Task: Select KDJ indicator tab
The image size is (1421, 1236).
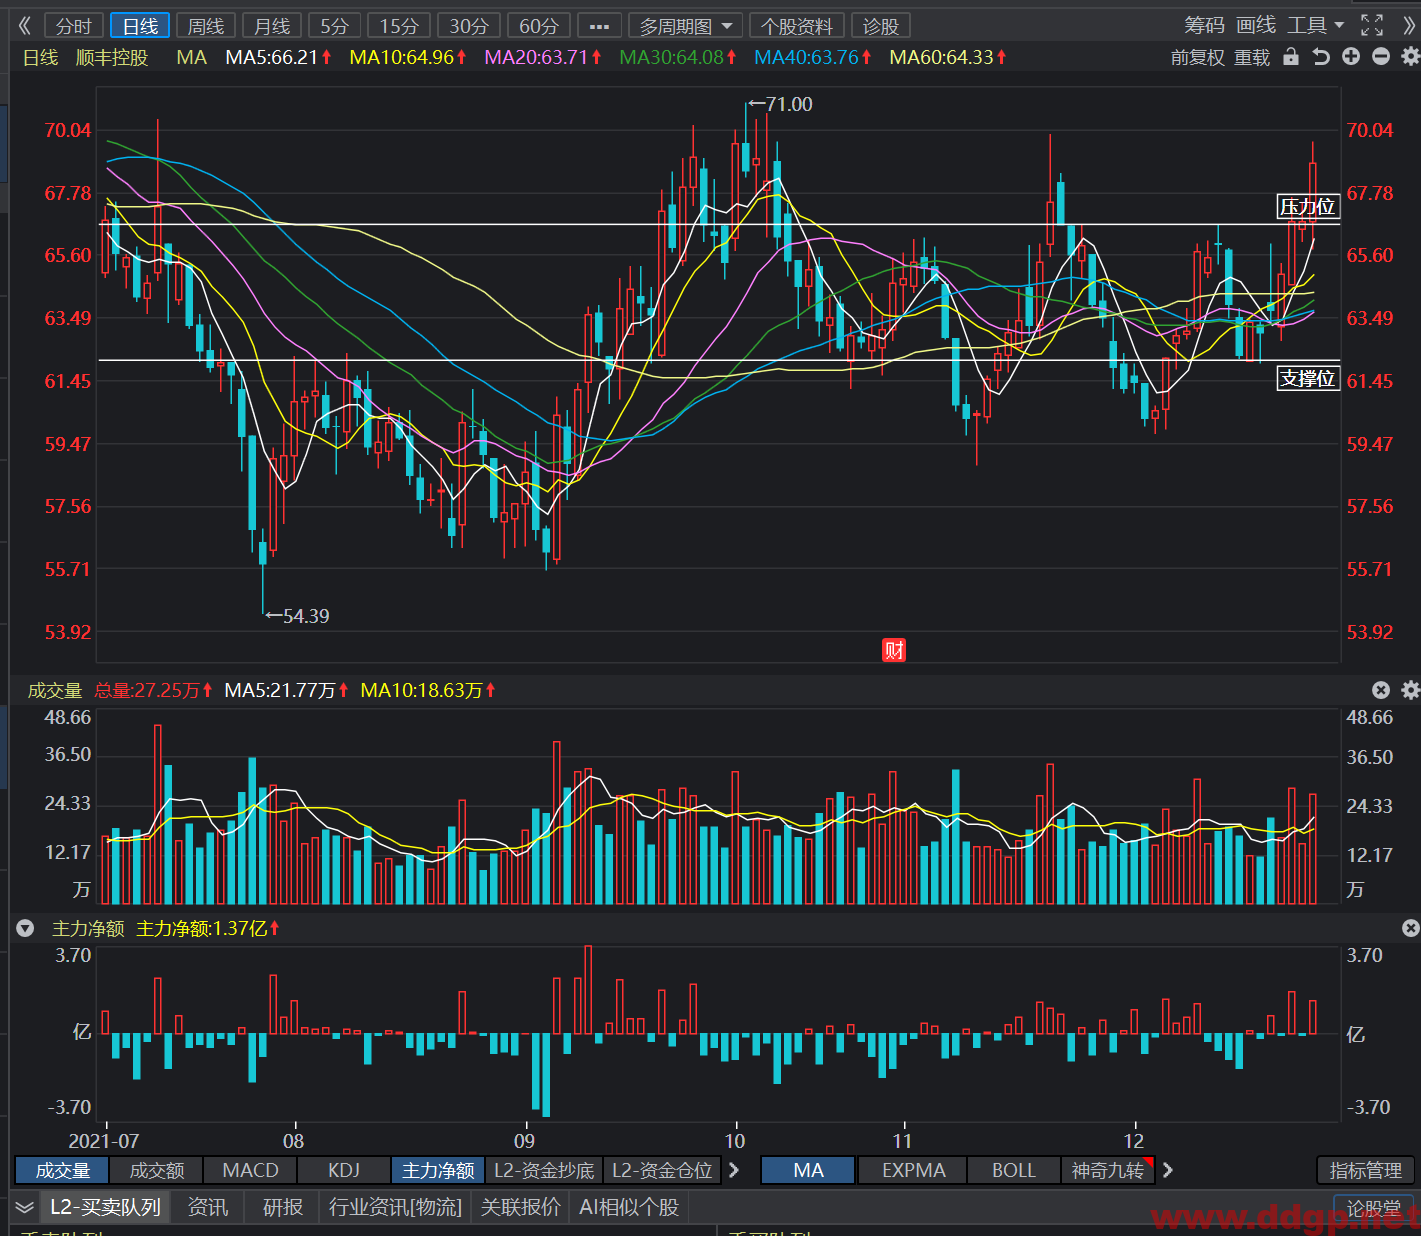Action: click(344, 1170)
